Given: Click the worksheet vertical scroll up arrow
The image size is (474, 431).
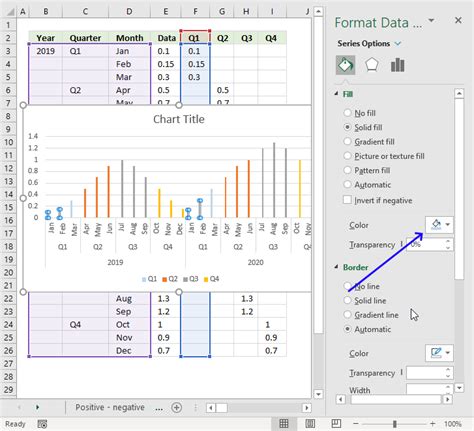Looking at the screenshot, I should (318, 12).
